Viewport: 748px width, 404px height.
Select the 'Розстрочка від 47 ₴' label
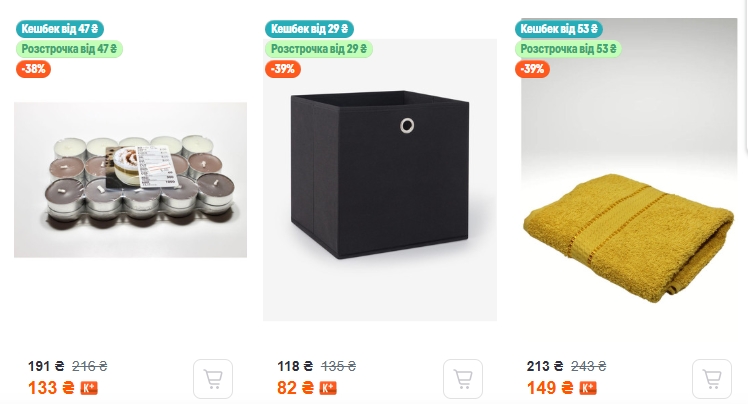click(69, 48)
